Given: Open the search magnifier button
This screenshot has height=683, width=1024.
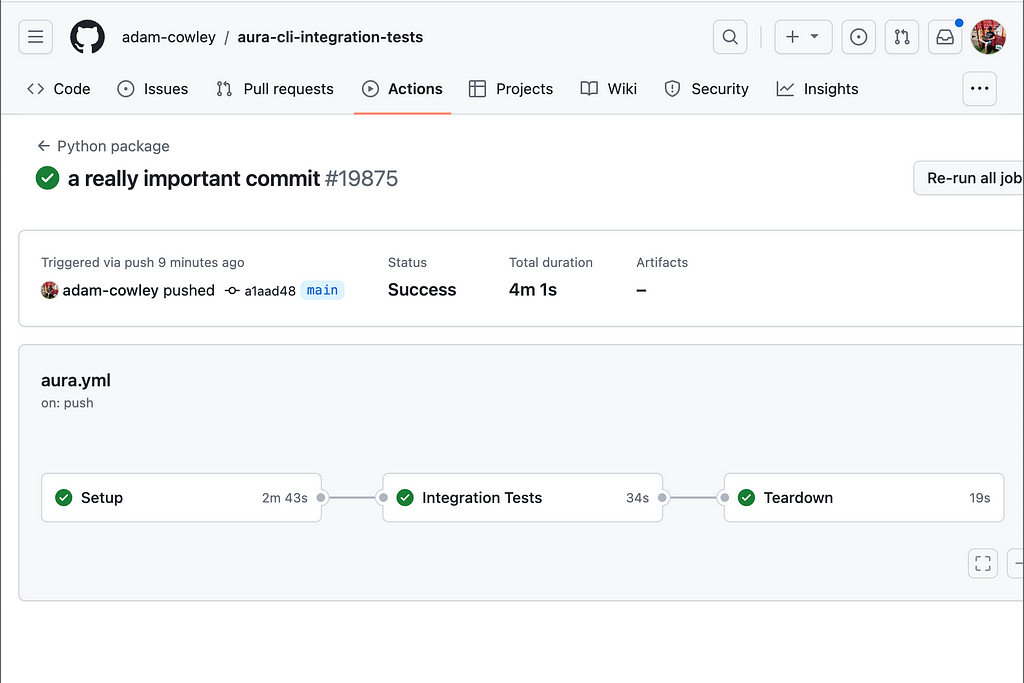Looking at the screenshot, I should point(730,37).
